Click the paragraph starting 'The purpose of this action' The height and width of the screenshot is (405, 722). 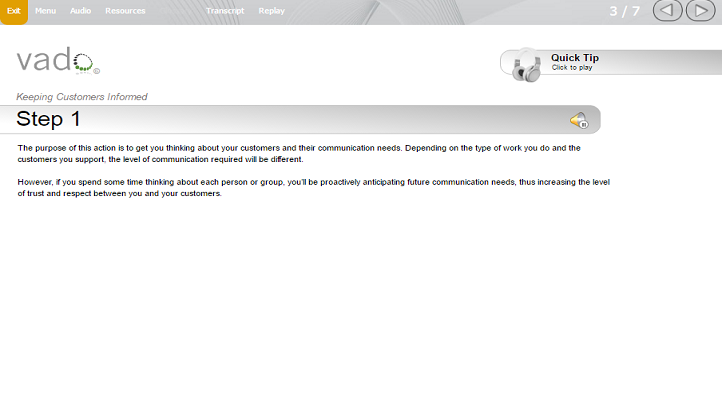299,154
